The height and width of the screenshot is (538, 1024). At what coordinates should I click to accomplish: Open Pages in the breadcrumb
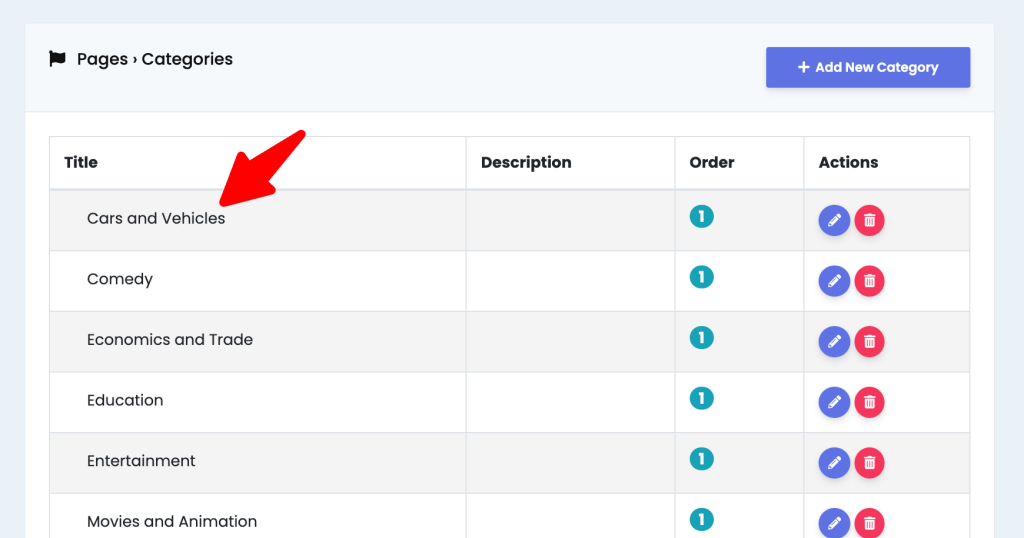click(103, 59)
